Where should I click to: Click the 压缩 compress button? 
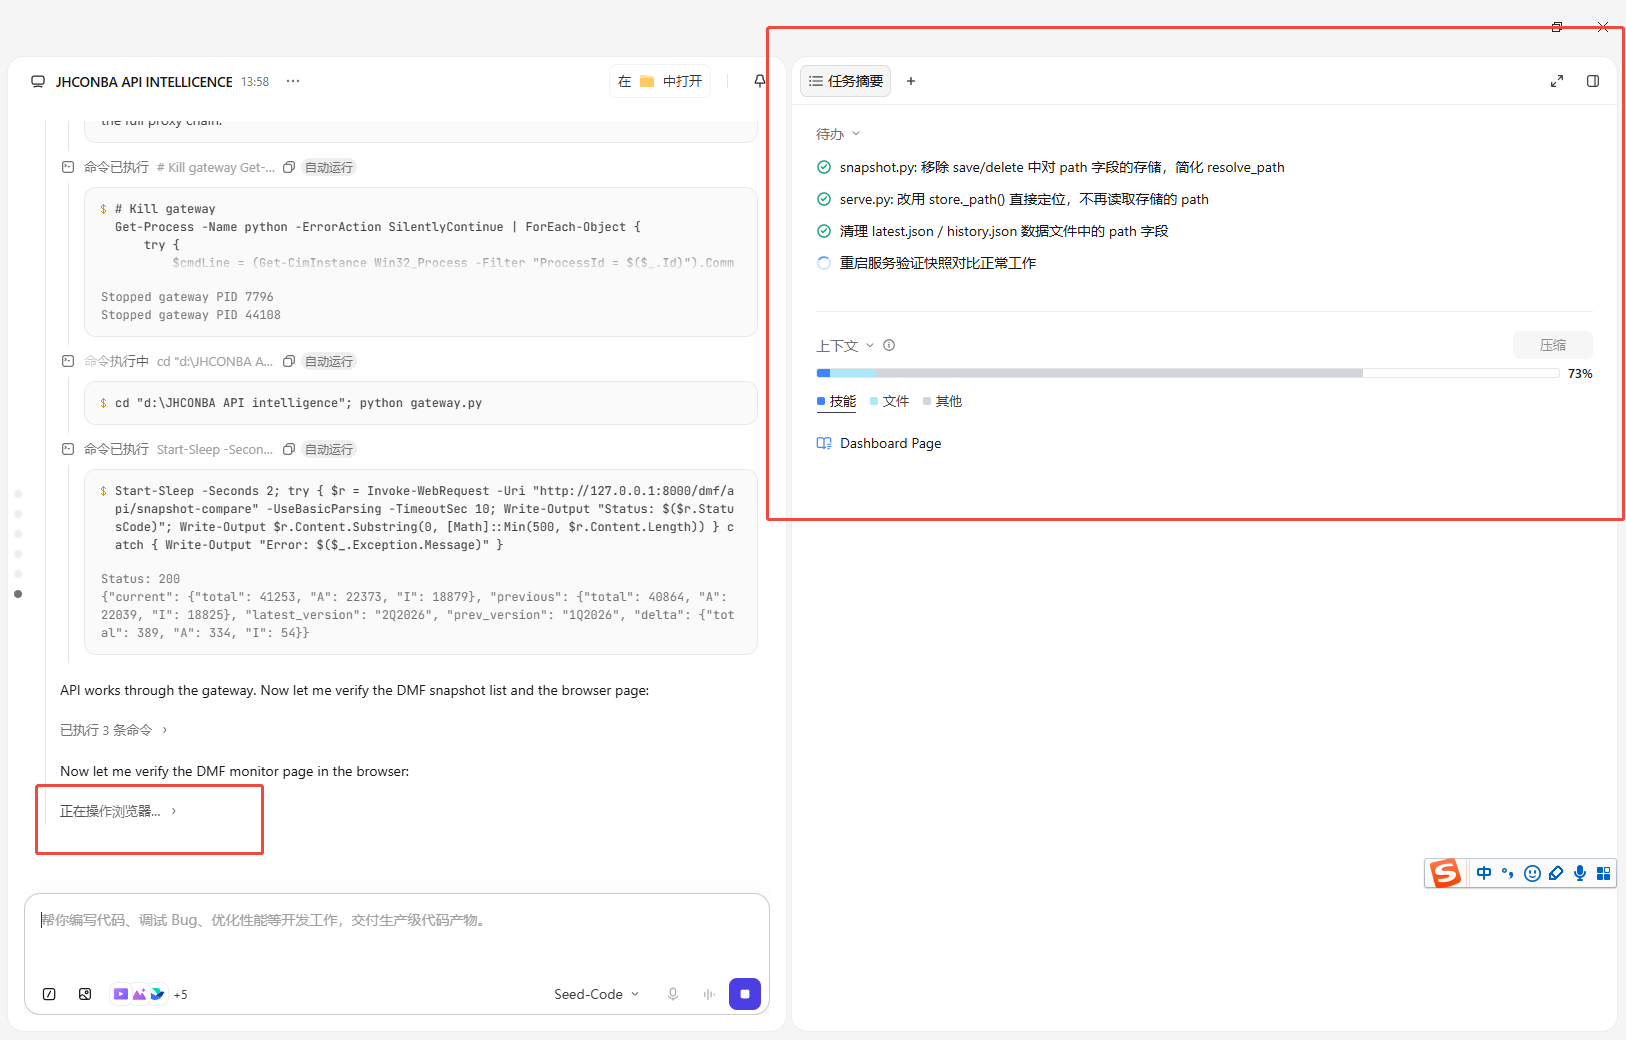tap(1553, 345)
